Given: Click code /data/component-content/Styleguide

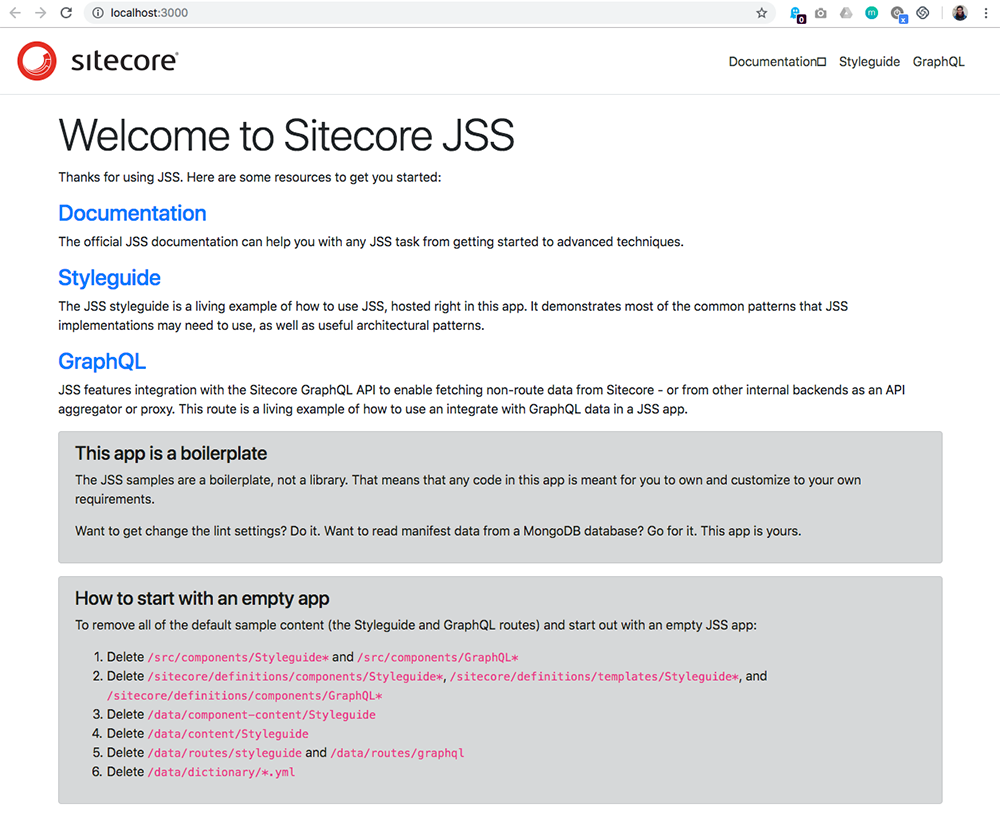Looking at the screenshot, I should tap(261, 715).
